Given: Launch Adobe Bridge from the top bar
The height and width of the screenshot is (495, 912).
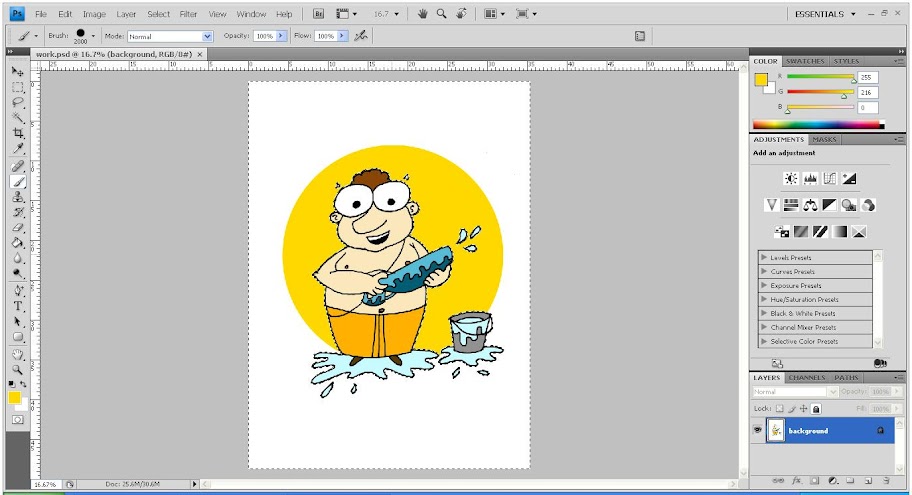Looking at the screenshot, I should [318, 14].
